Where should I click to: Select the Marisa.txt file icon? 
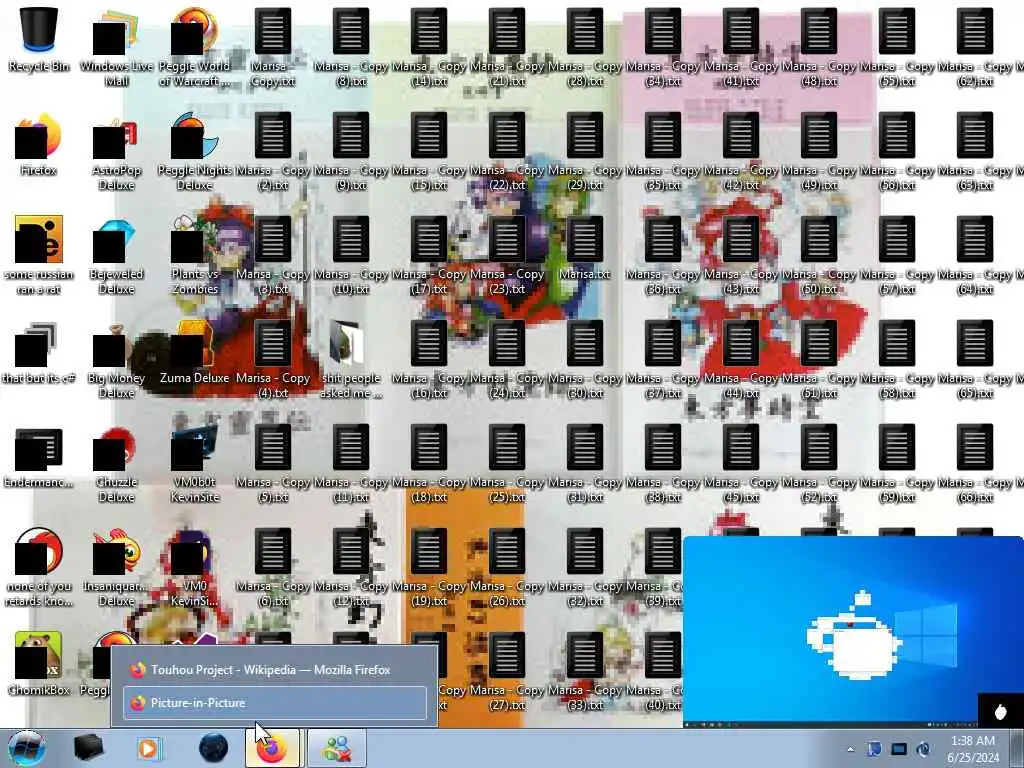(584, 249)
